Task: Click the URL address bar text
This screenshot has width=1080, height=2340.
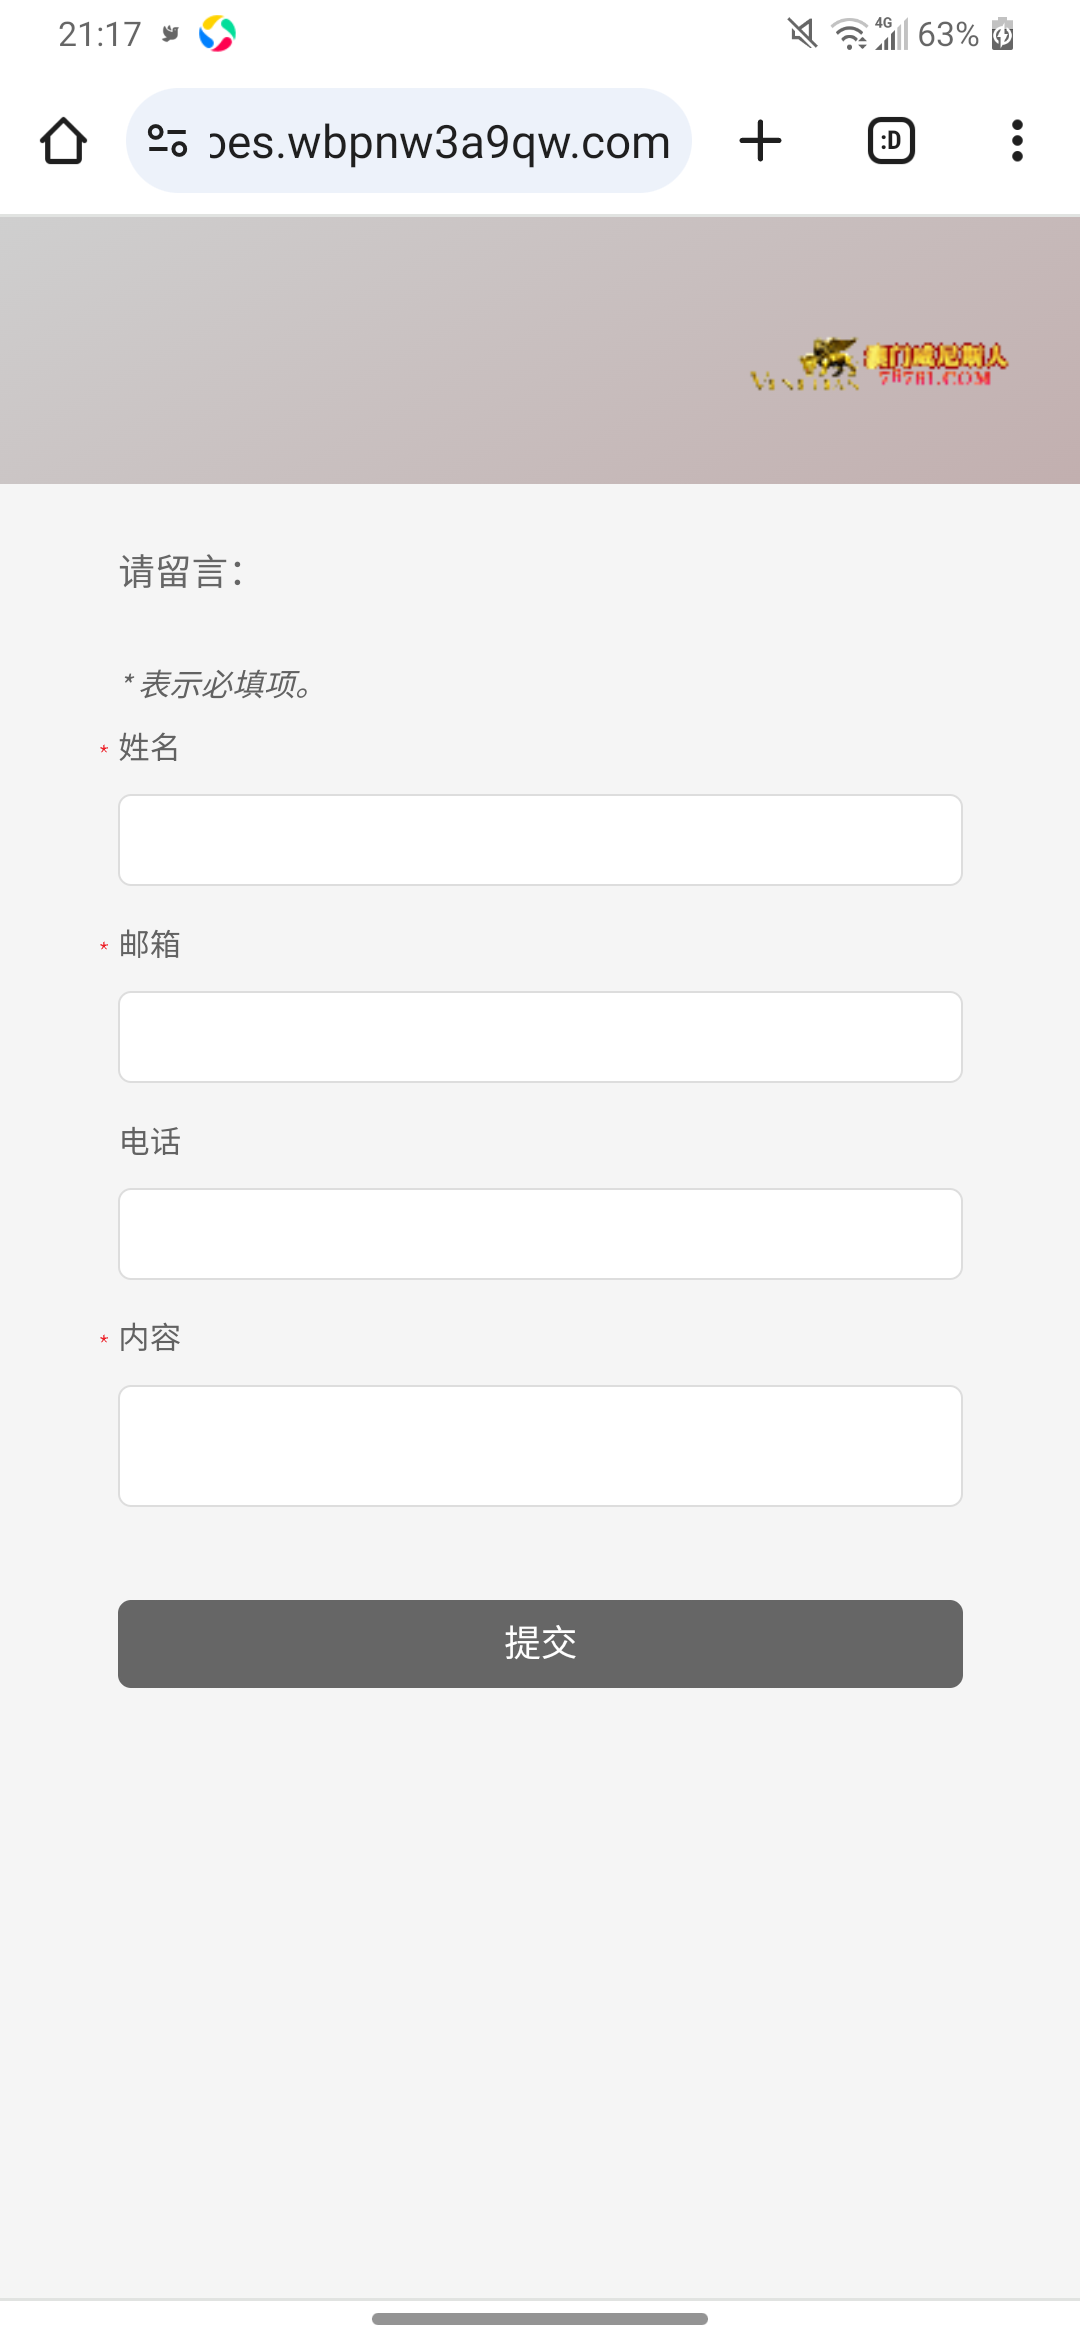Action: [x=439, y=142]
